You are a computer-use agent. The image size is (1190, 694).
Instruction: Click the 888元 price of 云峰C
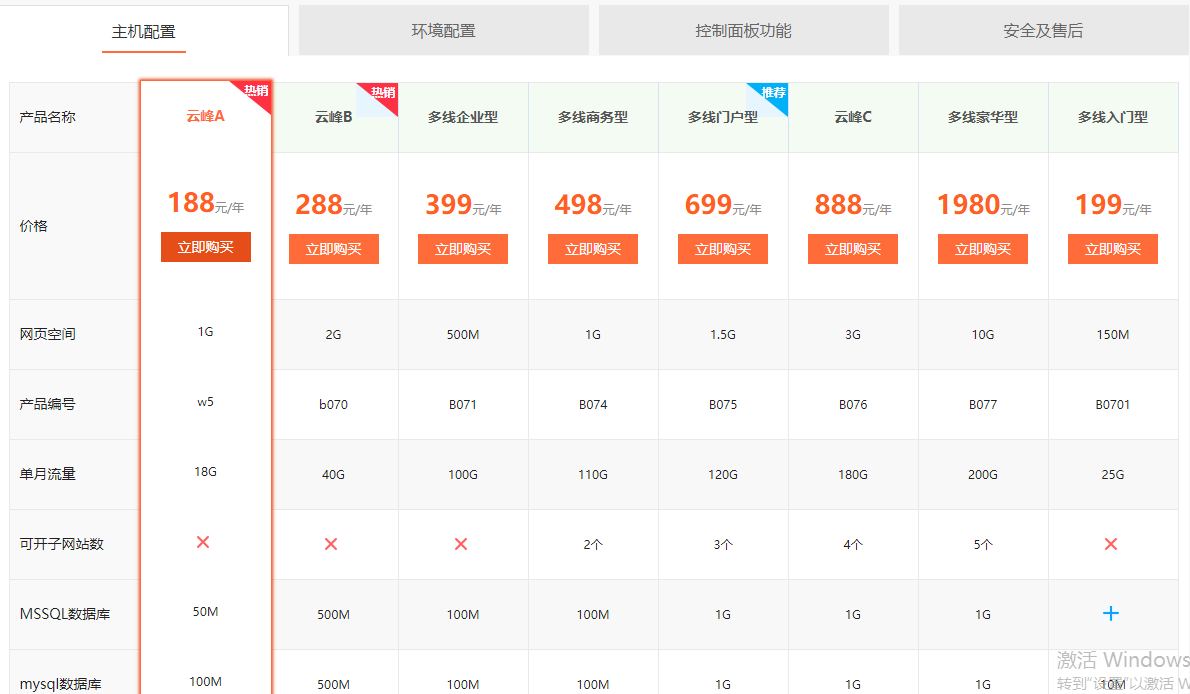tap(838, 205)
